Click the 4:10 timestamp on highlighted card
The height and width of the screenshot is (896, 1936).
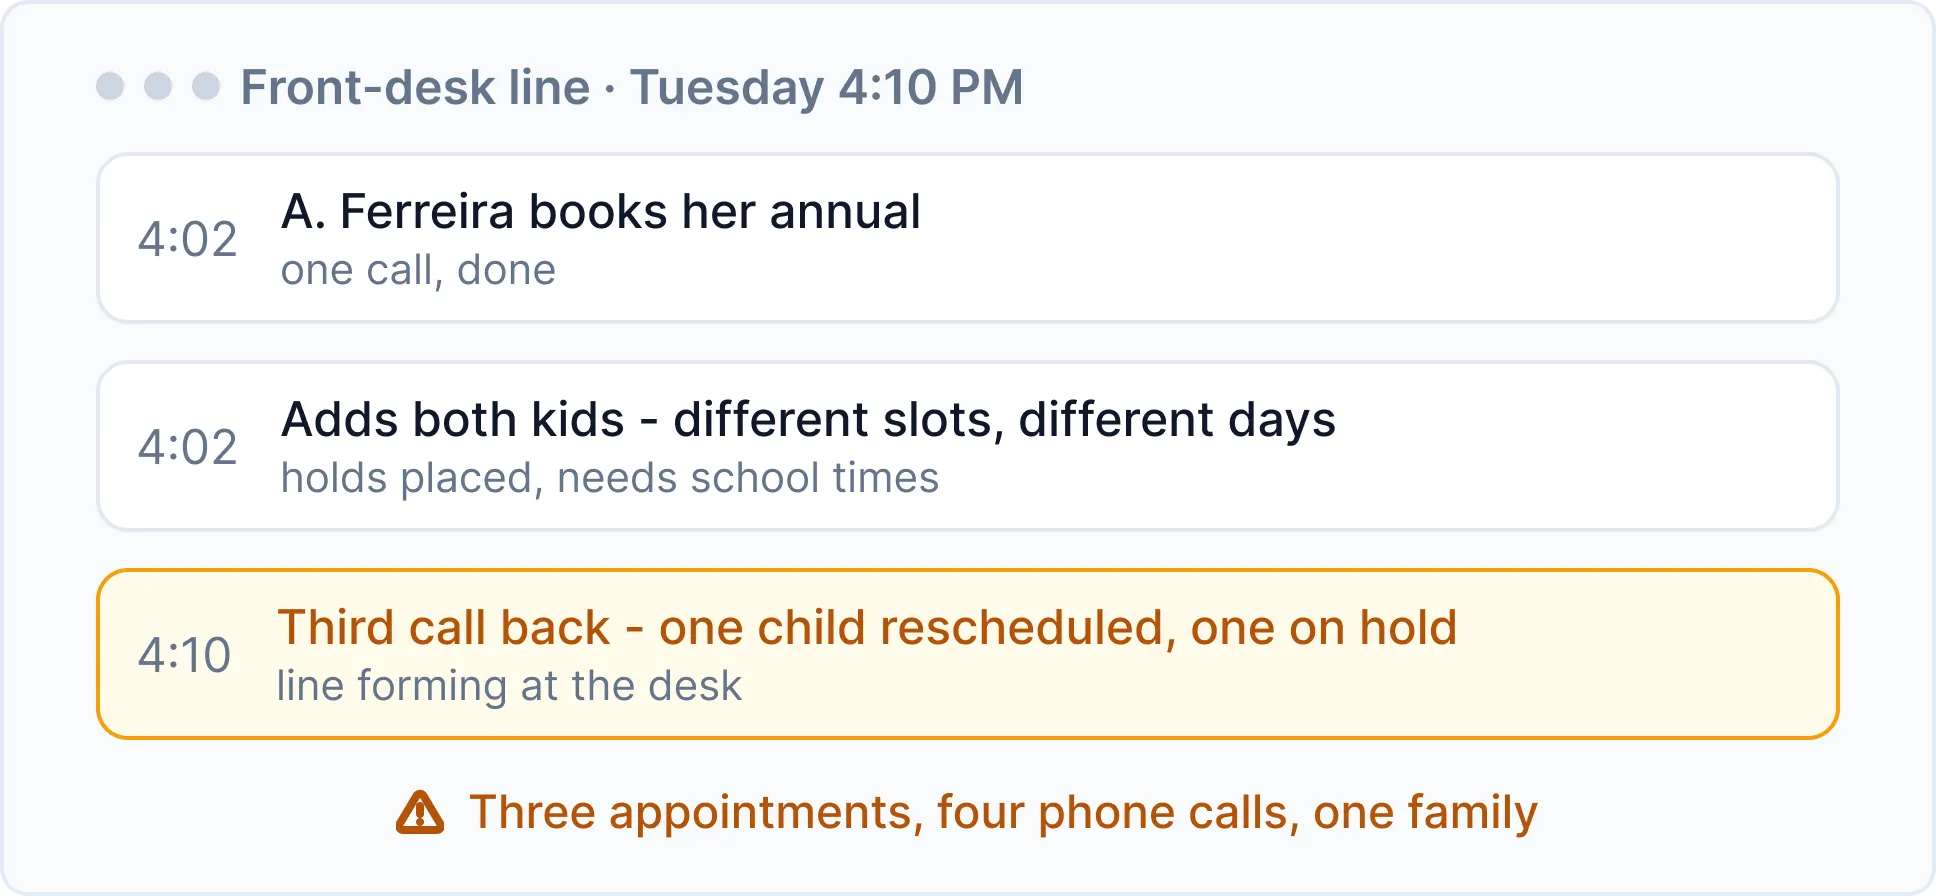184,655
